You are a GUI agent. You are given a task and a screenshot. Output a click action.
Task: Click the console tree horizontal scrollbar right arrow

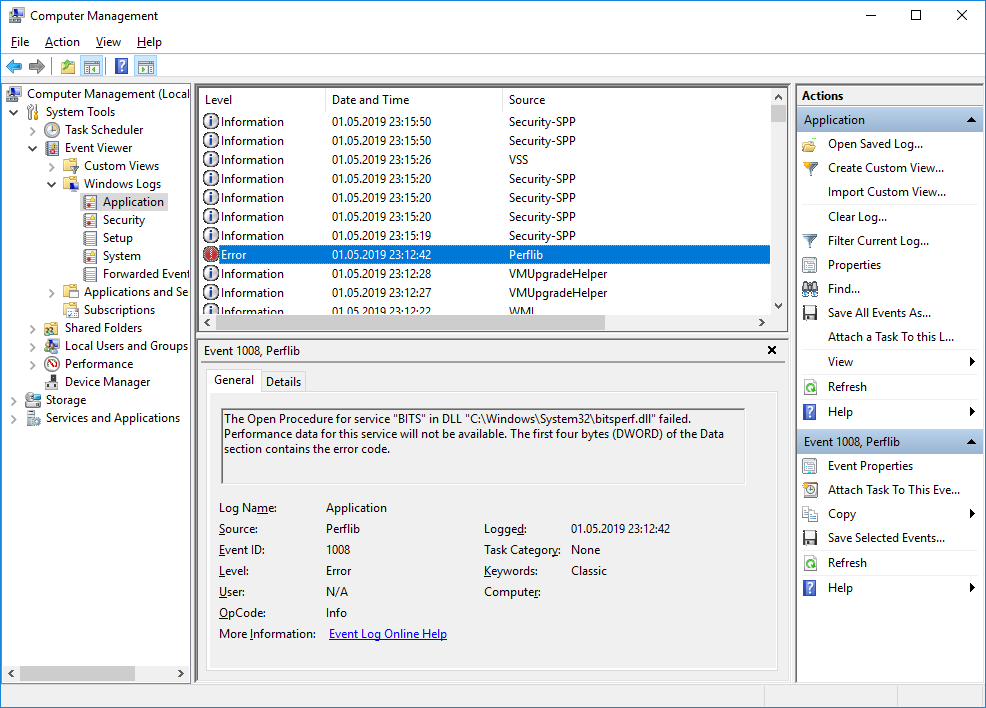pyautogui.click(x=180, y=673)
